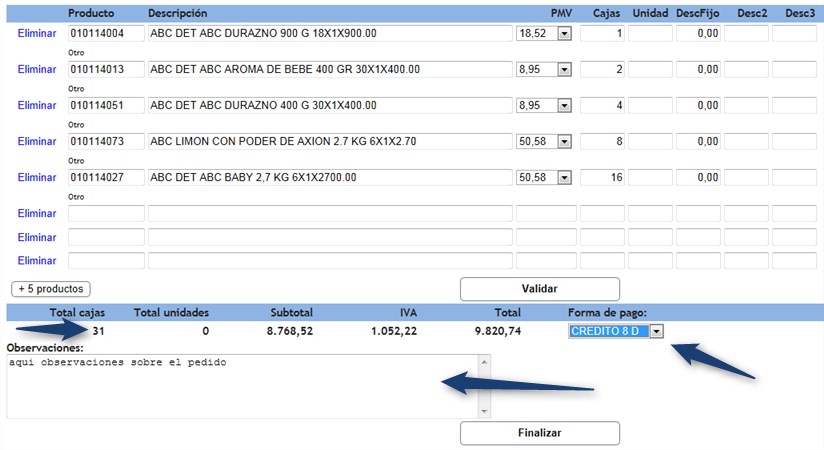Click DescFijo field for product 010114013

coord(698,69)
